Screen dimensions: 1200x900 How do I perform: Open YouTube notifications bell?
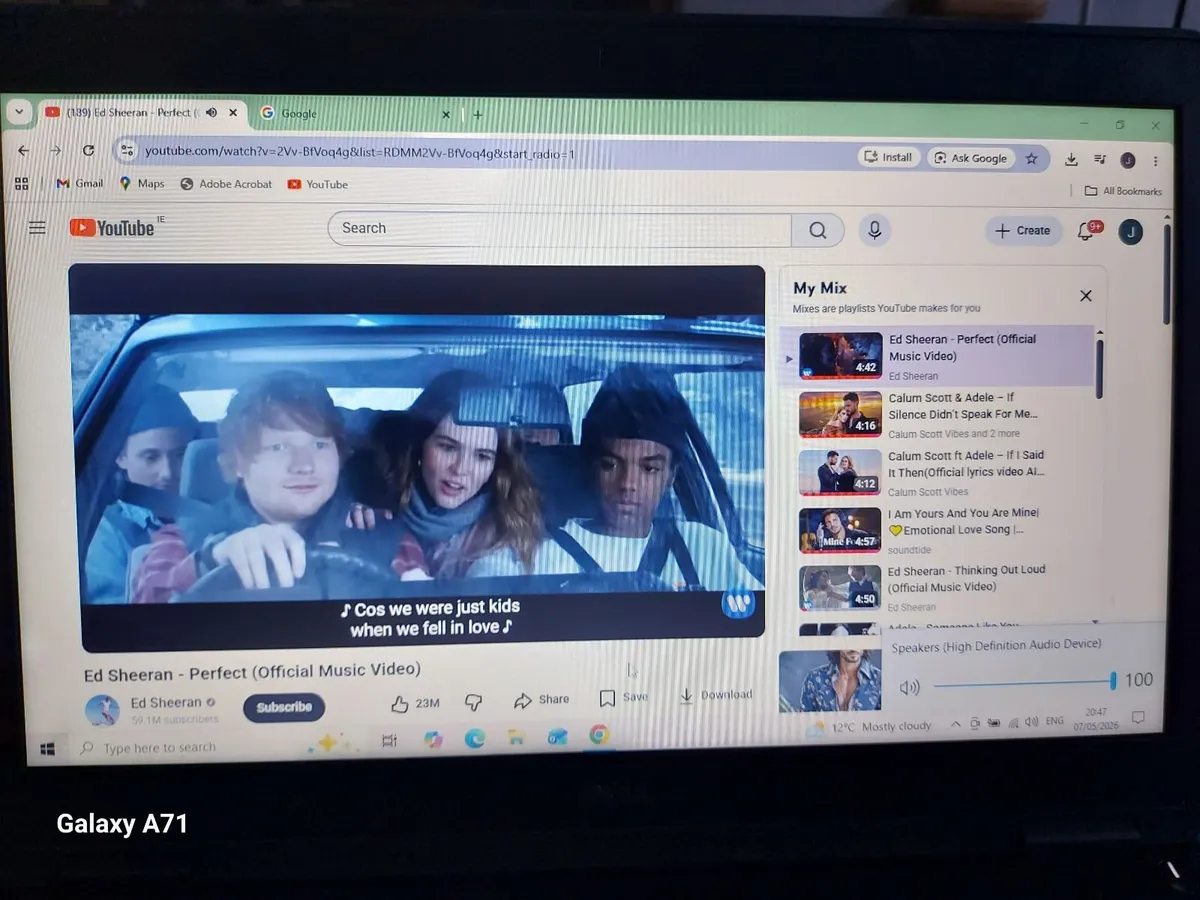coord(1086,231)
